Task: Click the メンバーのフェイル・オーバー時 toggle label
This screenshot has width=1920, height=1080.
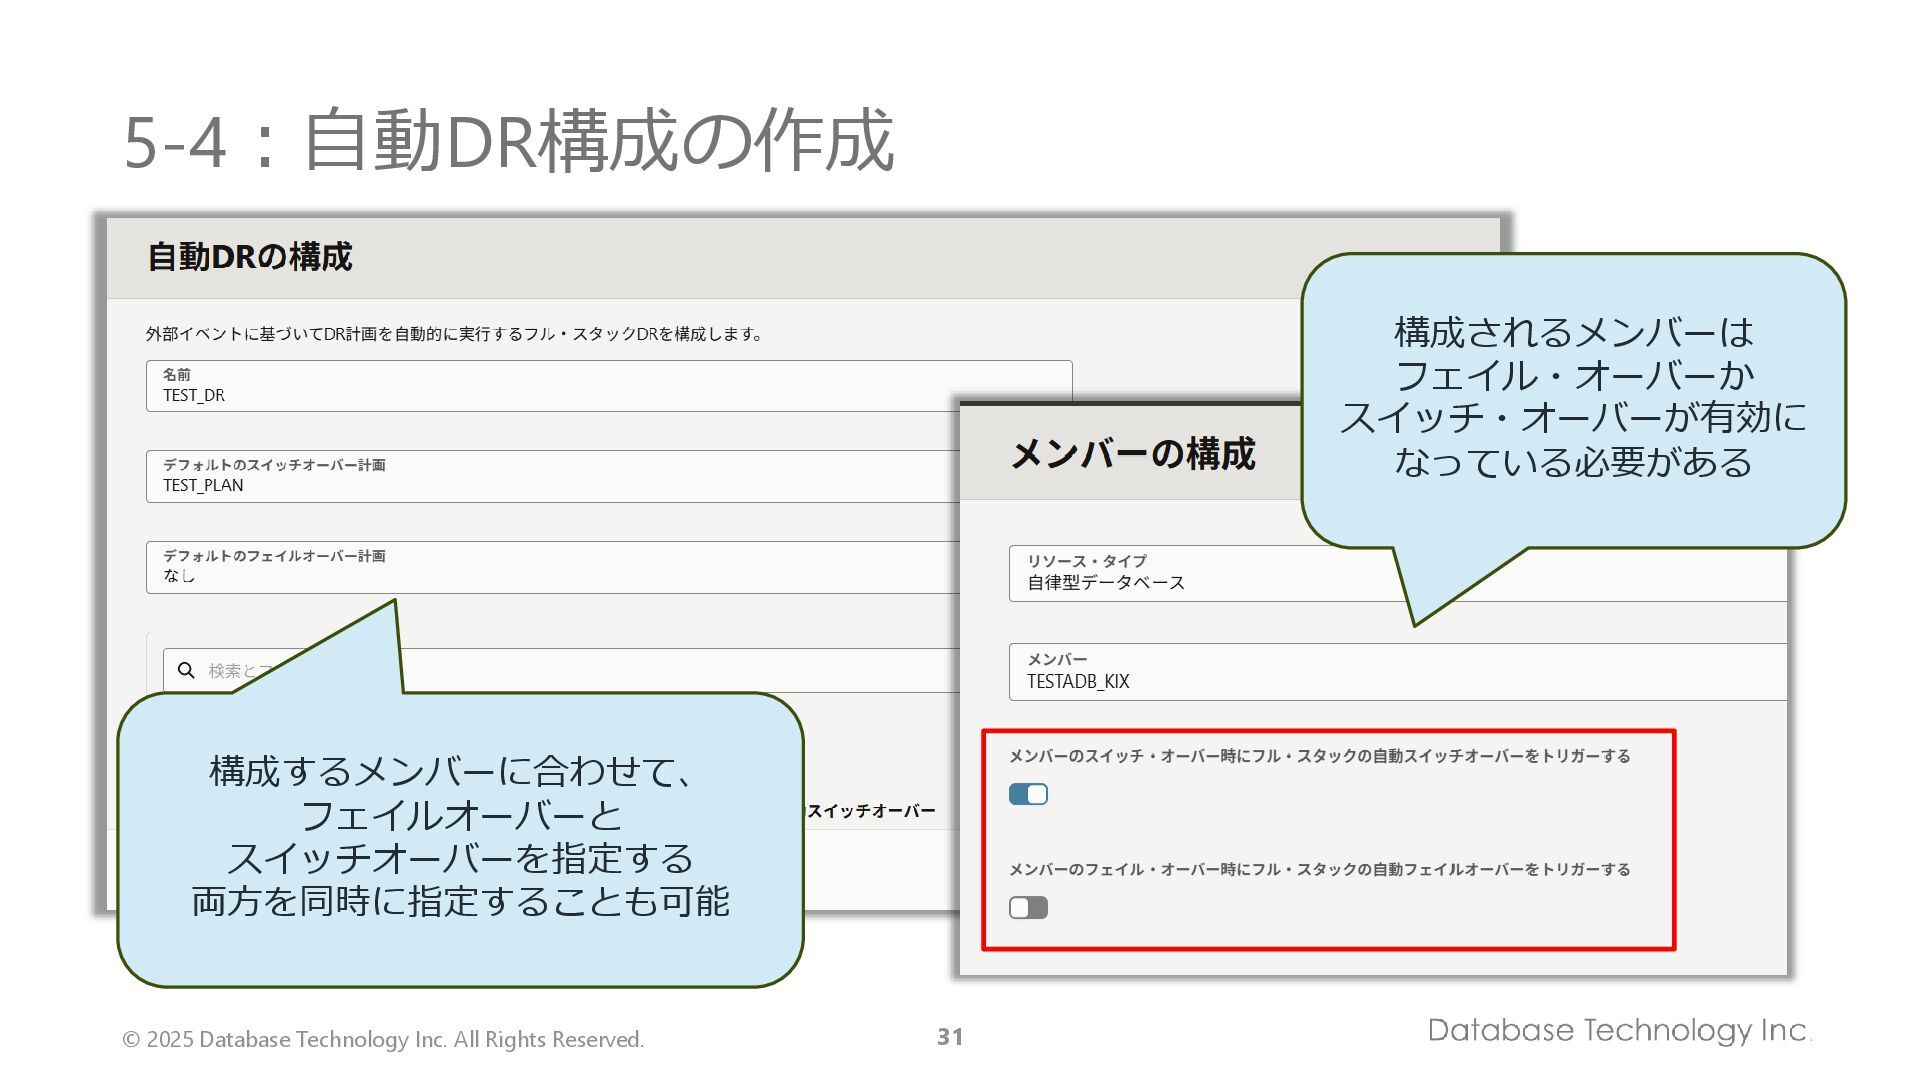Action: click(1319, 869)
